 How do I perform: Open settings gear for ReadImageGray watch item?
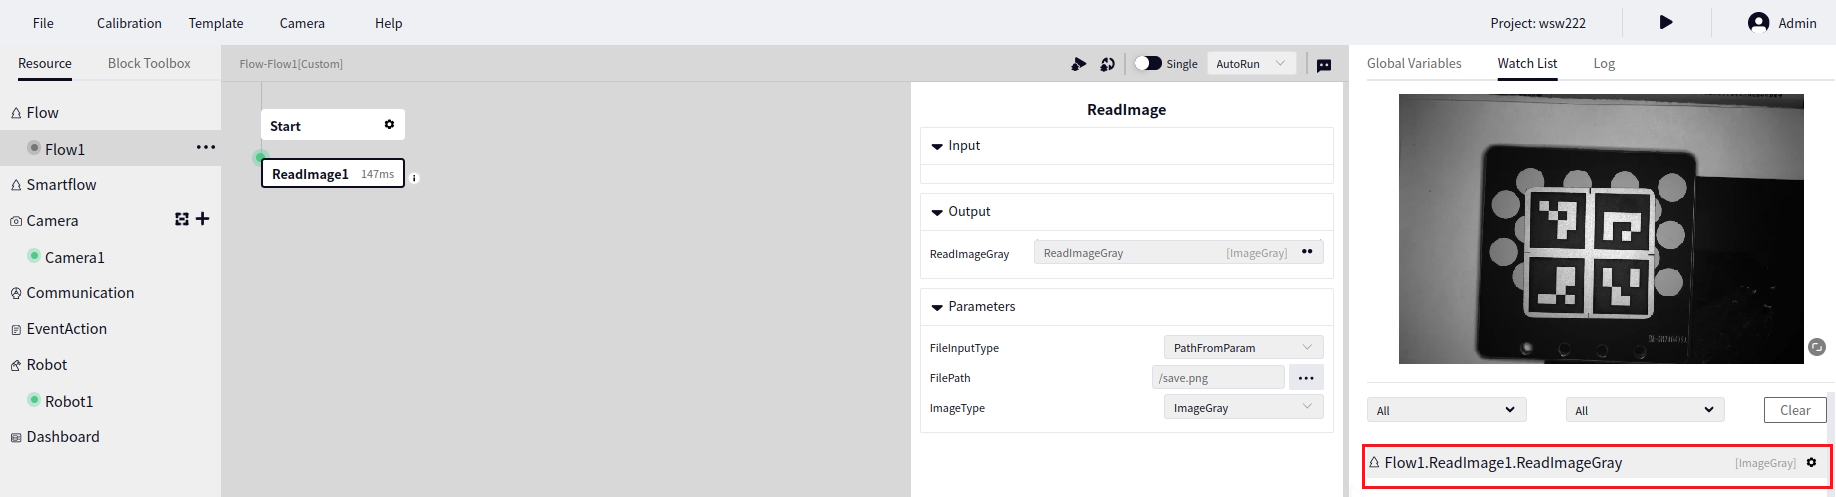coord(1811,462)
